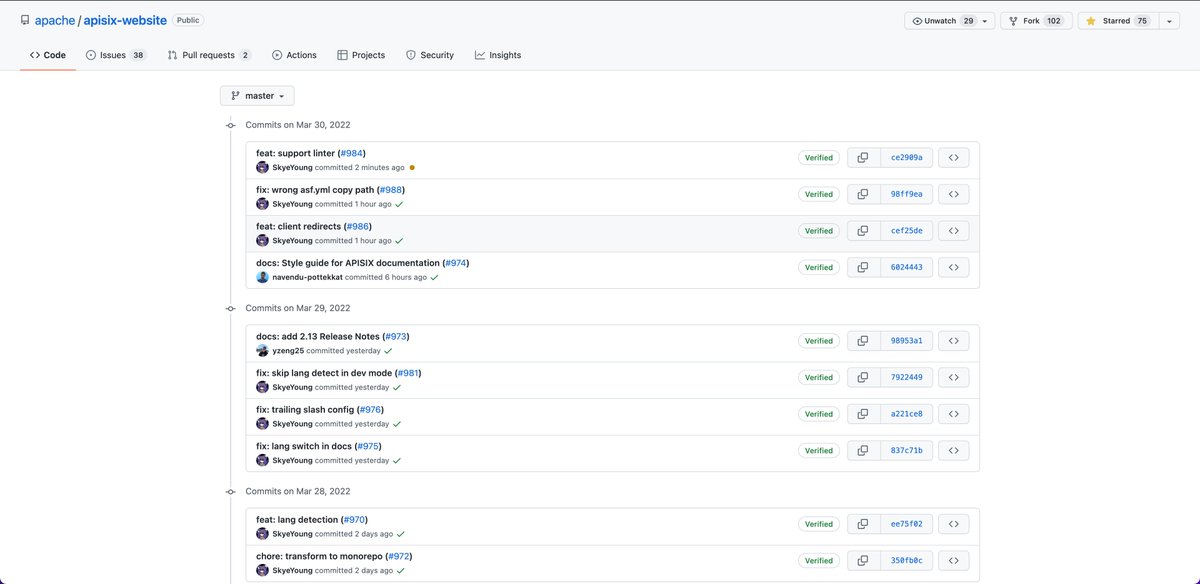Unwatch the apisix-website repository

click(x=940, y=19)
